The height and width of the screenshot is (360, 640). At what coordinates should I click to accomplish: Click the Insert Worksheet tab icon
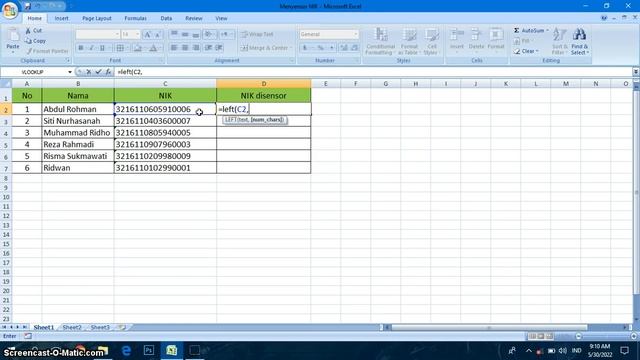coord(121,327)
